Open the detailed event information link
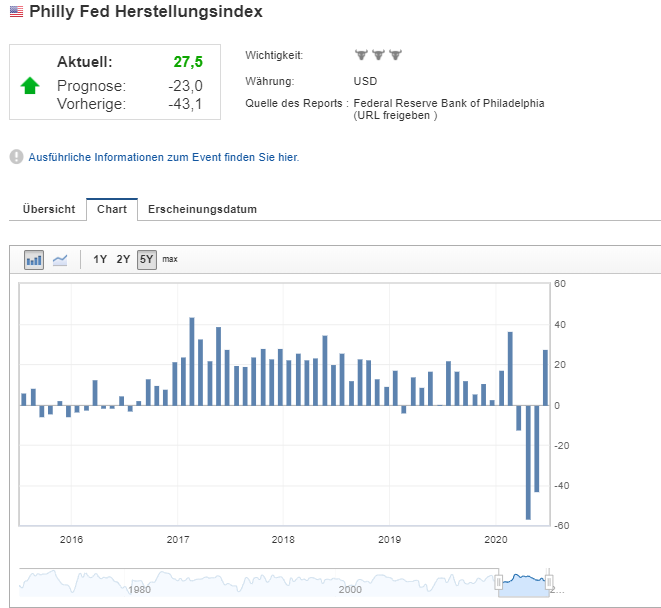This screenshot has width=661, height=608. point(164,157)
